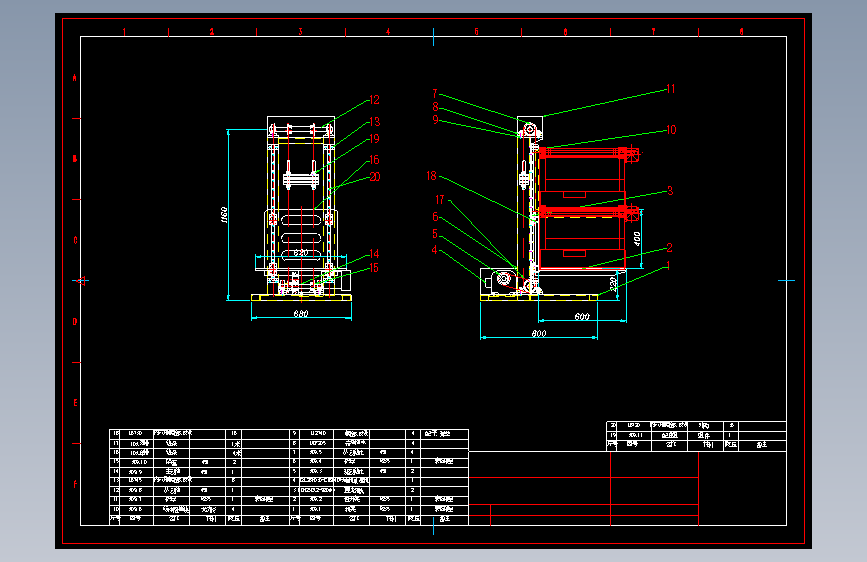Click column zone number 7 on top border
The height and width of the screenshot is (562, 867).
coord(653,32)
